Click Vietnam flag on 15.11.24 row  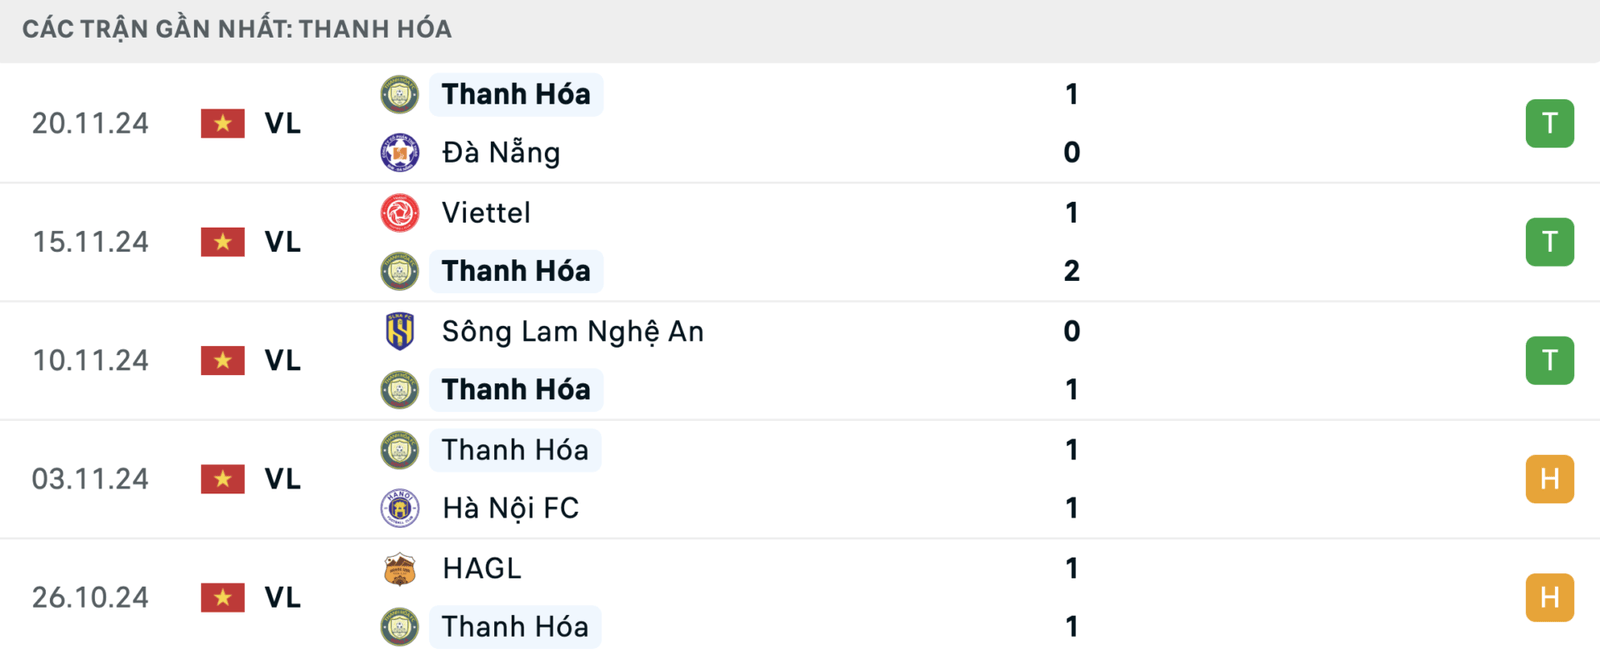coord(223,242)
